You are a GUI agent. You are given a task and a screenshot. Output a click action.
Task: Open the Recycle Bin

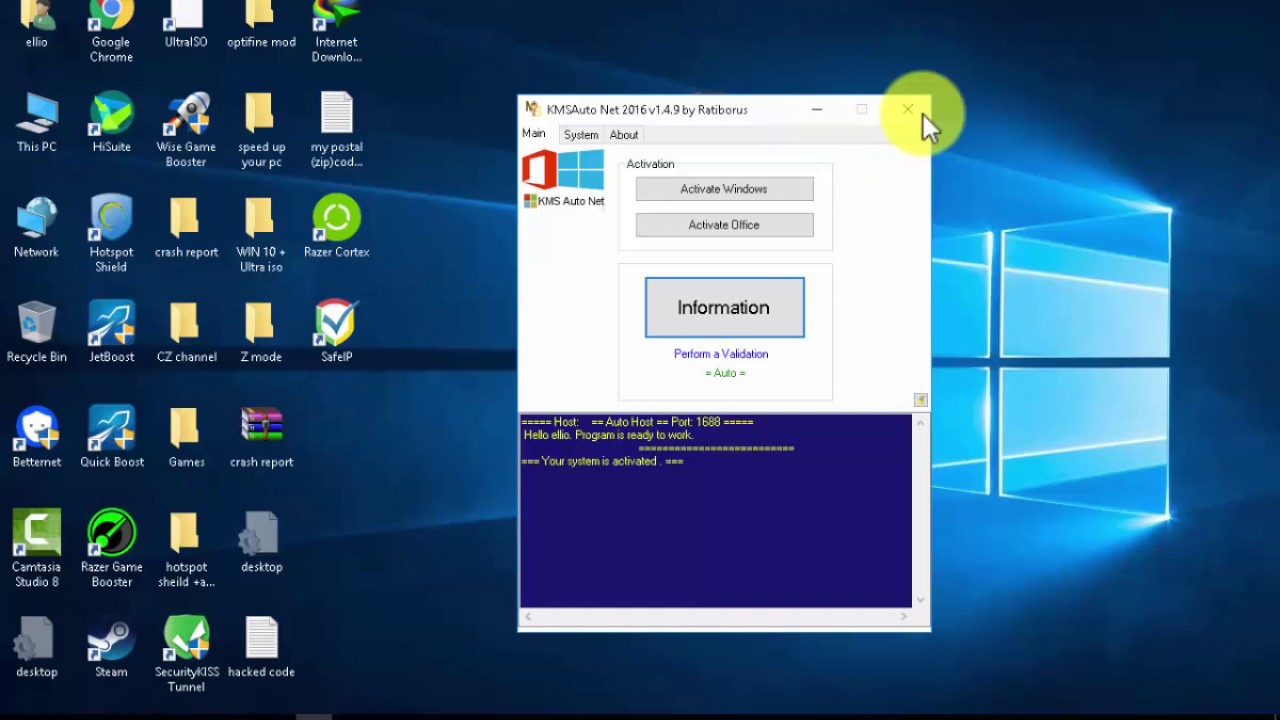(37, 332)
